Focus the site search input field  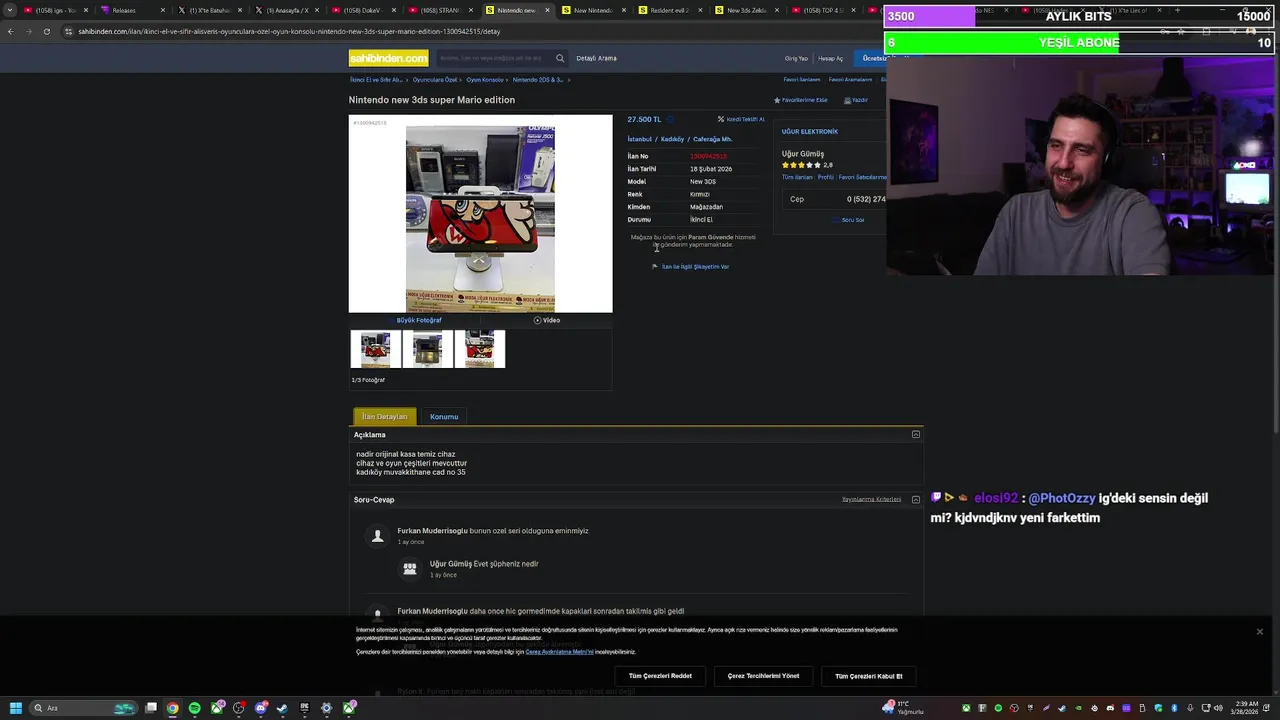click(x=495, y=58)
